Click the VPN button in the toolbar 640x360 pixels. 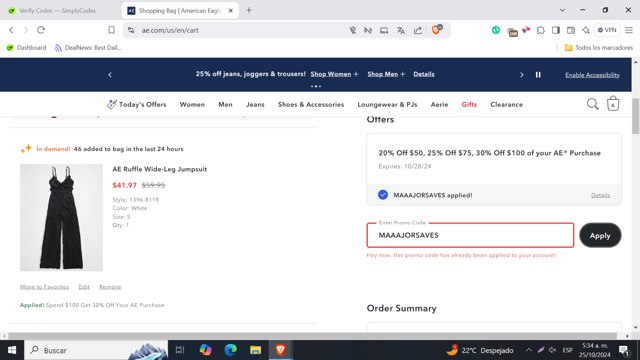click(x=607, y=30)
